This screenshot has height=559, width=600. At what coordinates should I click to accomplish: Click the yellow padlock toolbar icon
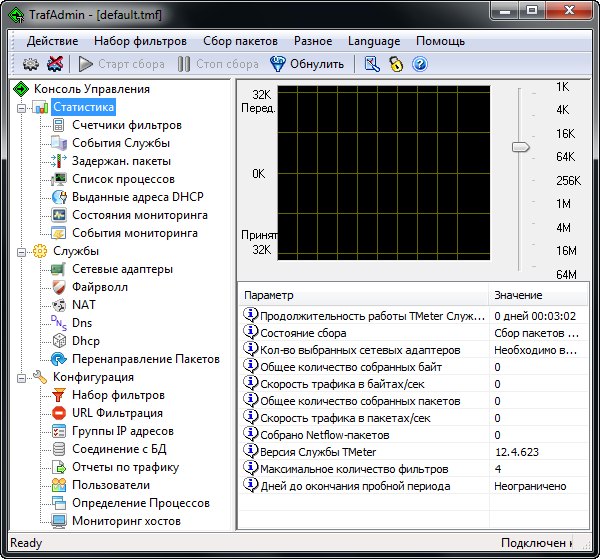[x=396, y=64]
